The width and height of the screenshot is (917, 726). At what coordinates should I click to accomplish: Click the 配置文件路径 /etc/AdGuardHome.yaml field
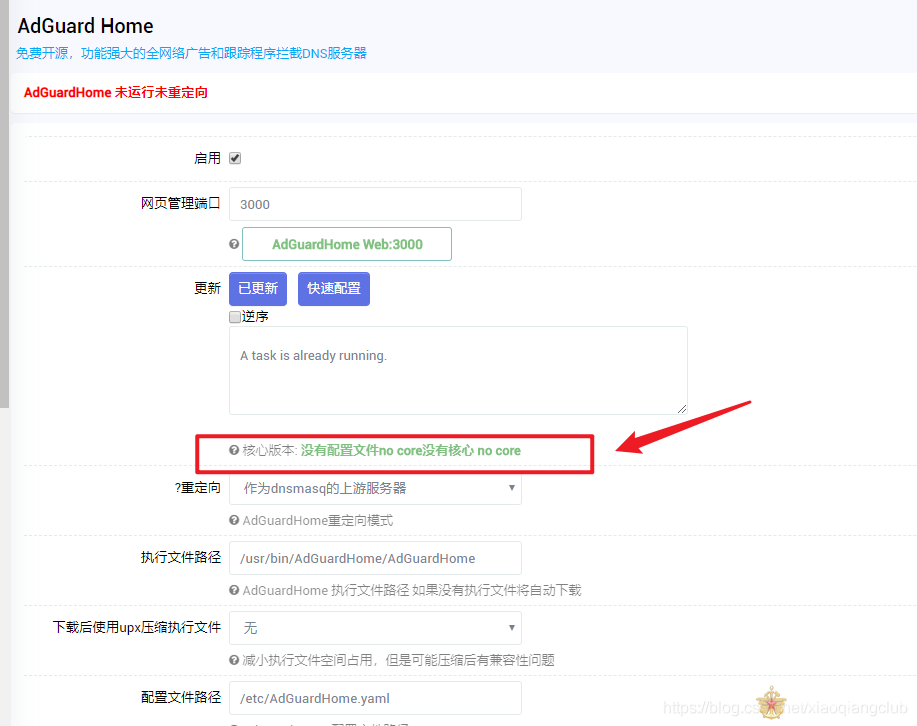(x=375, y=698)
